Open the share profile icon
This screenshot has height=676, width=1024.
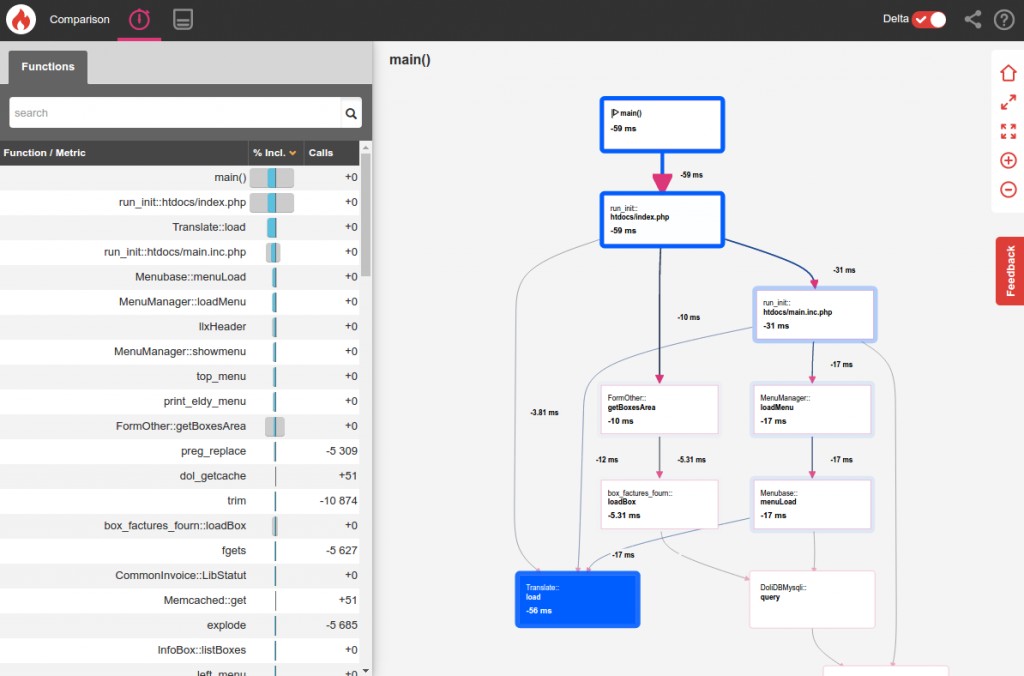point(972,20)
